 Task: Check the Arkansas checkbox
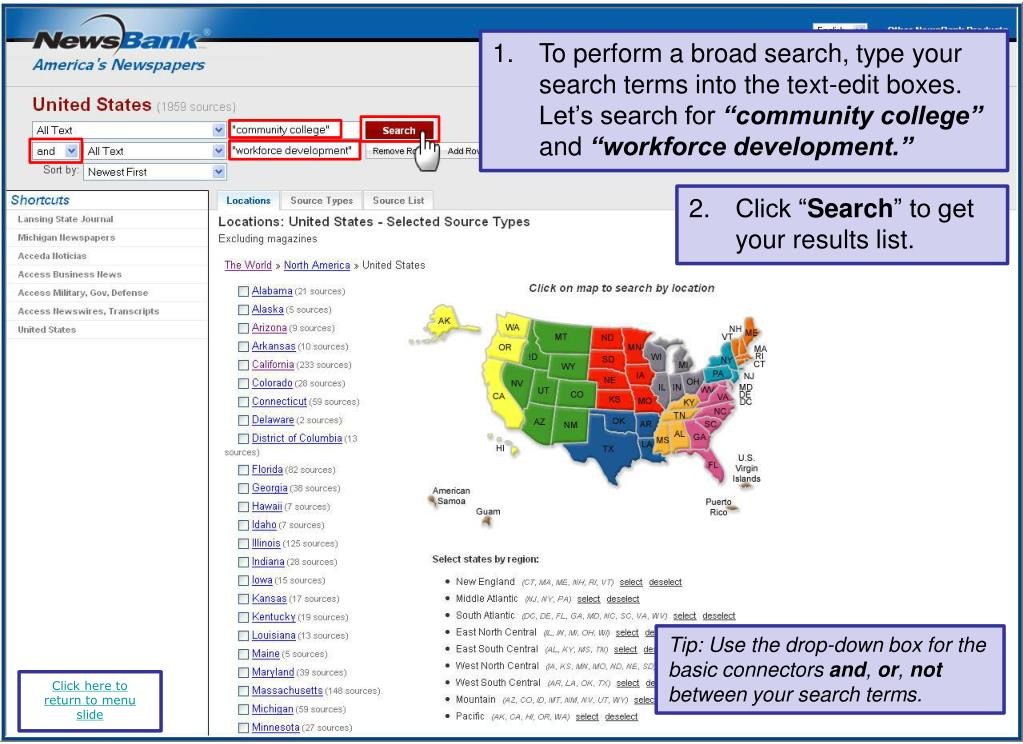click(243, 346)
